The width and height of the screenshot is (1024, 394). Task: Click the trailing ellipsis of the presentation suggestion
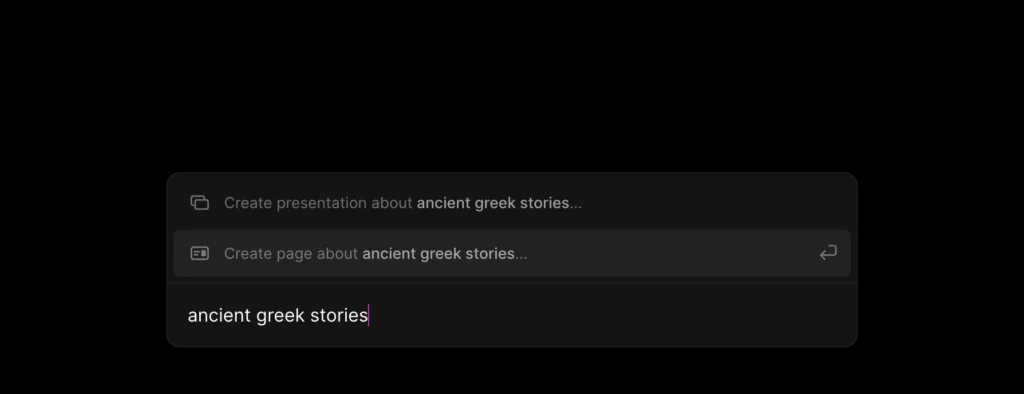pos(575,205)
